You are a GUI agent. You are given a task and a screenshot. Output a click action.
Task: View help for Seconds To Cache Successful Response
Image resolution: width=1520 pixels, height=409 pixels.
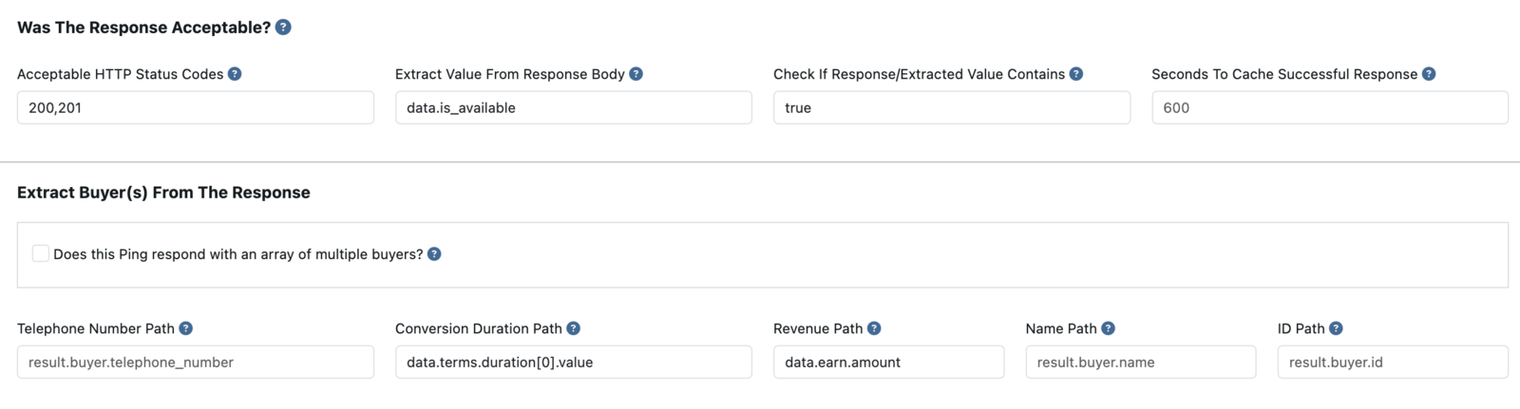pyautogui.click(x=1429, y=74)
